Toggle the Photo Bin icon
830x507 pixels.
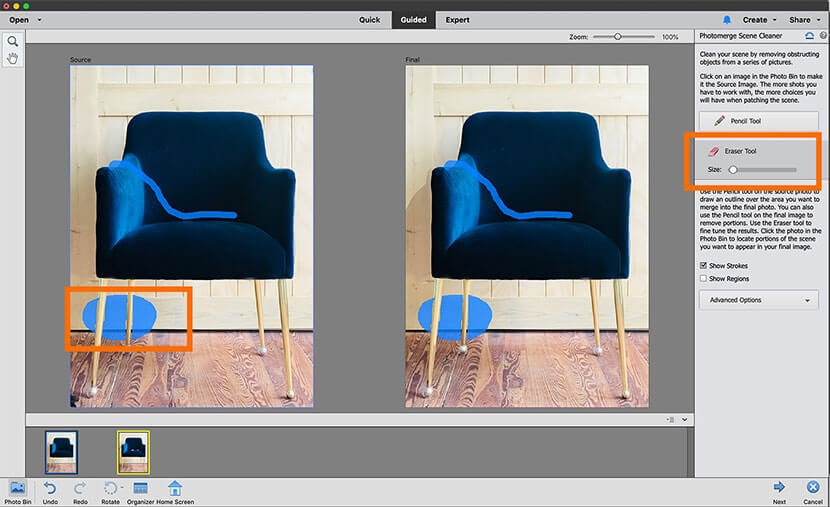(x=17, y=488)
